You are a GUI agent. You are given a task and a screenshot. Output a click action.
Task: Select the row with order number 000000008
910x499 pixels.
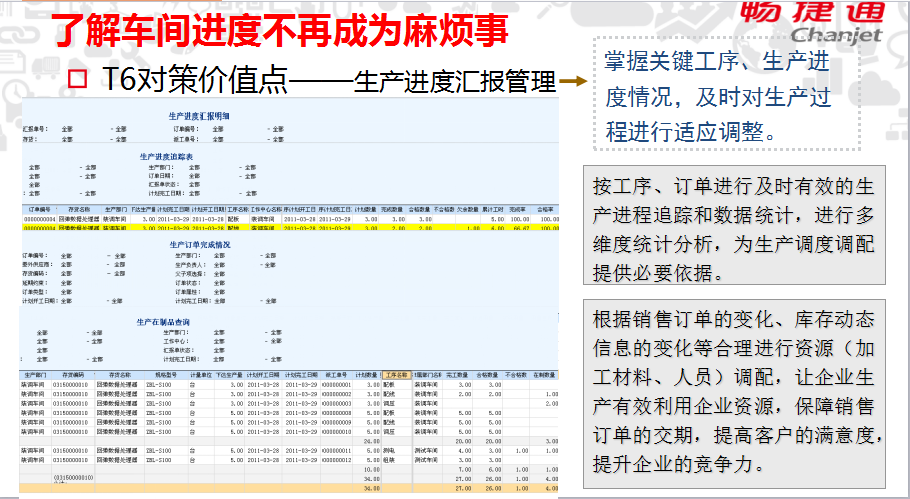[289, 413]
